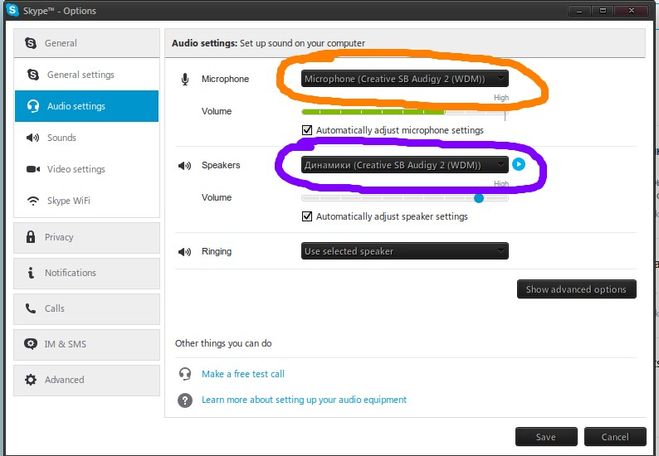Click the speaker icon beside Speakers label
The image size is (659, 456).
click(185, 166)
